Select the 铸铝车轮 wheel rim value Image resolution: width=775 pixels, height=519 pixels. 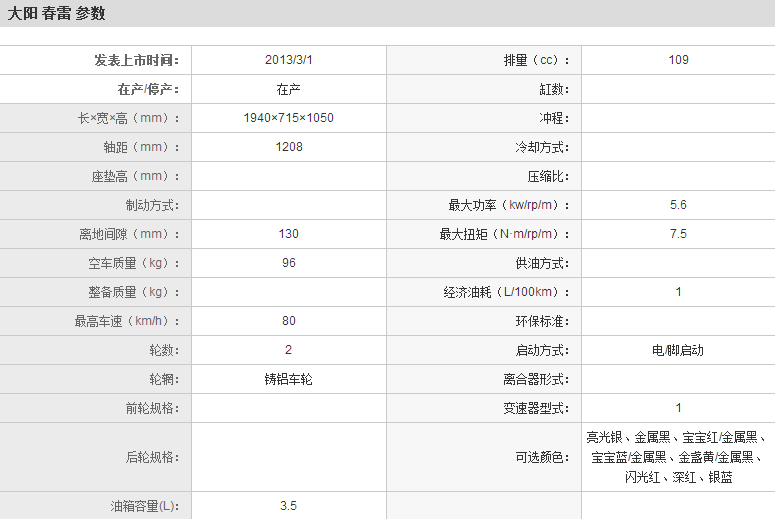[288, 379]
